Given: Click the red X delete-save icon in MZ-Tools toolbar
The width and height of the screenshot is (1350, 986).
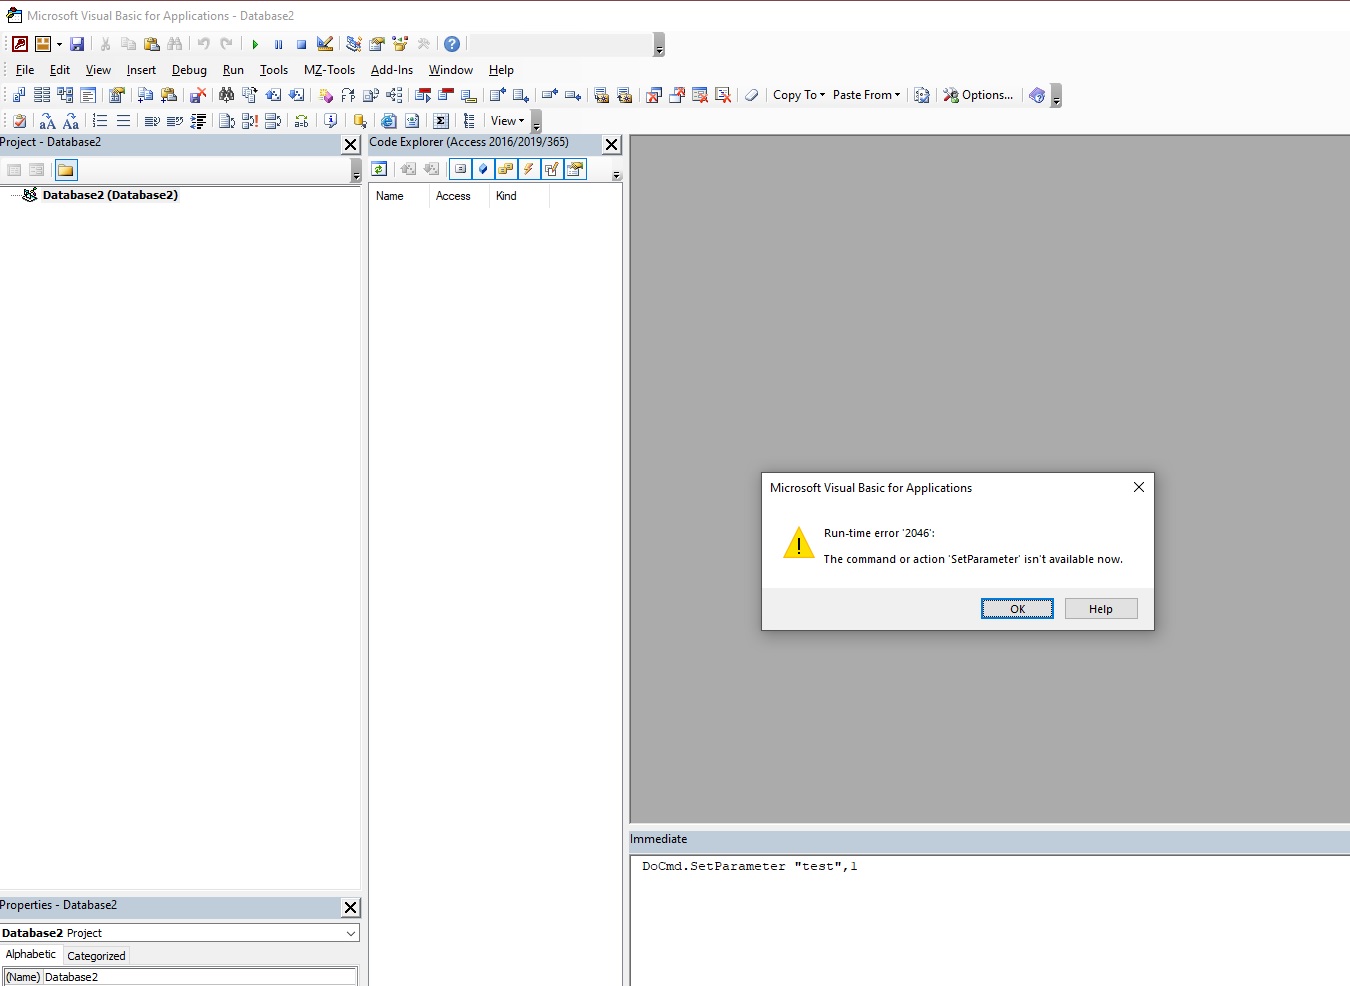Looking at the screenshot, I should click(198, 95).
